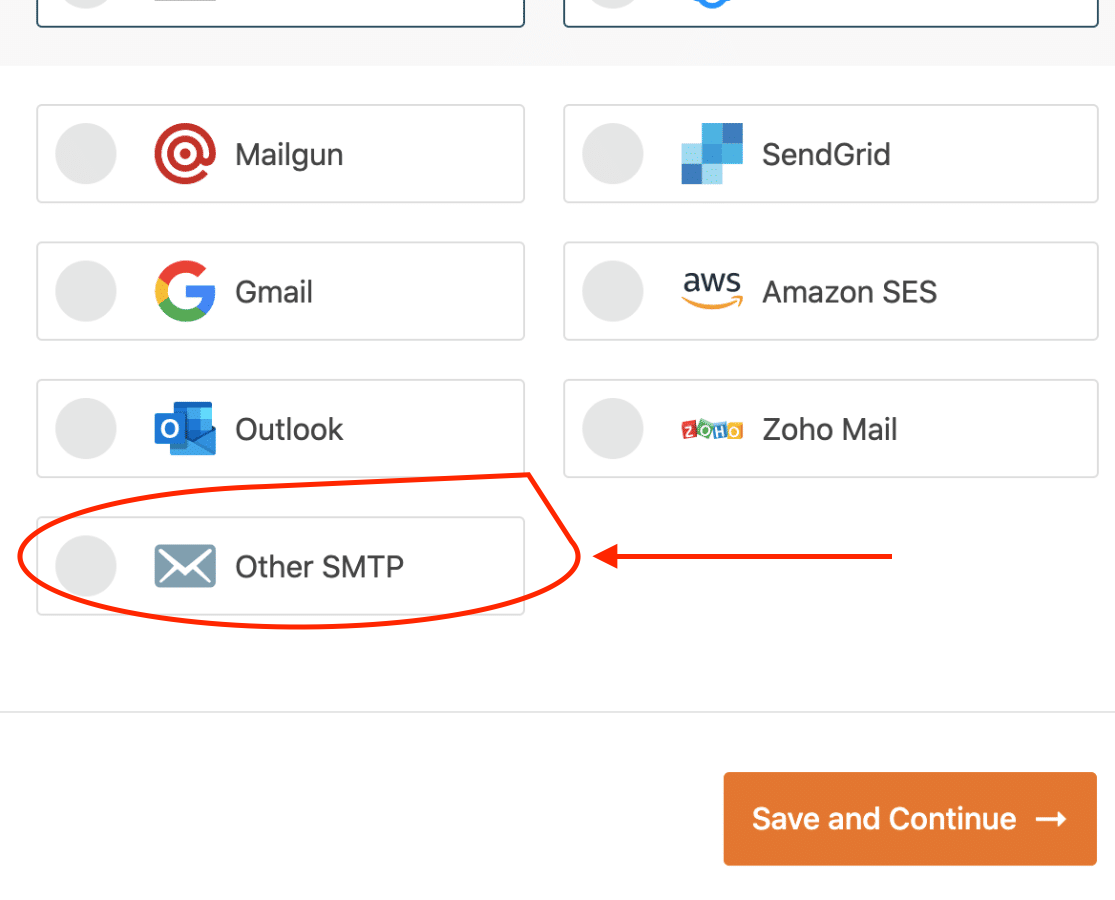This screenshot has width=1115, height=900.
Task: Select the Other SMTP radio button
Action: click(86, 566)
